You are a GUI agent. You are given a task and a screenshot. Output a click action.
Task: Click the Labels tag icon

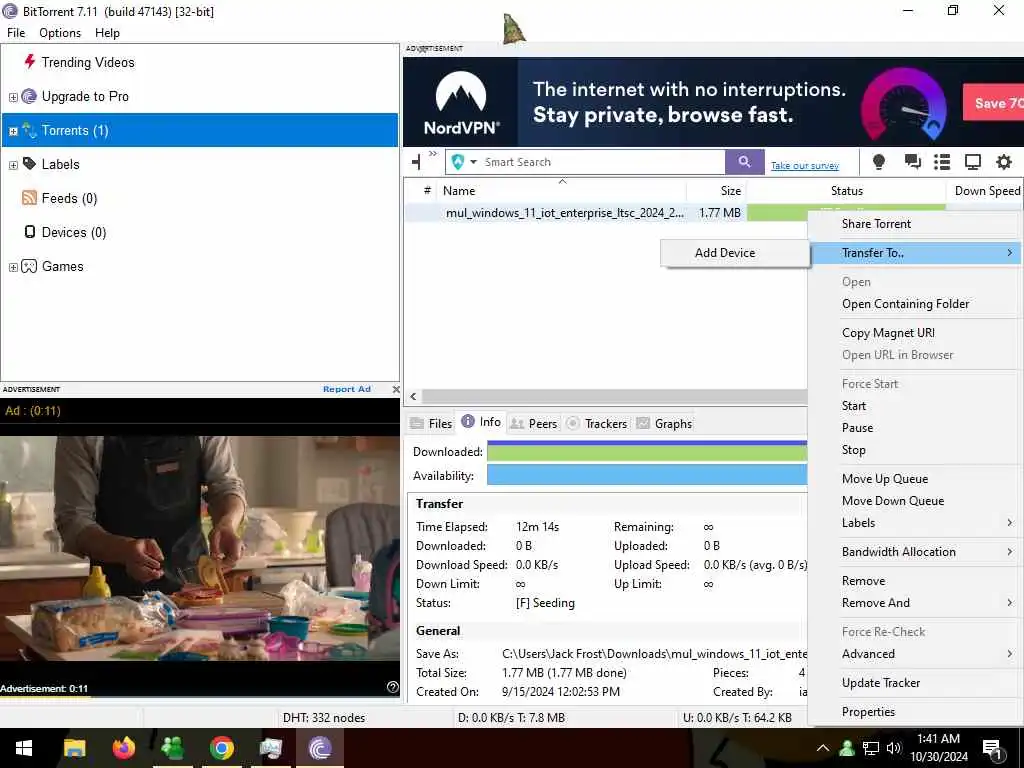tap(29, 163)
